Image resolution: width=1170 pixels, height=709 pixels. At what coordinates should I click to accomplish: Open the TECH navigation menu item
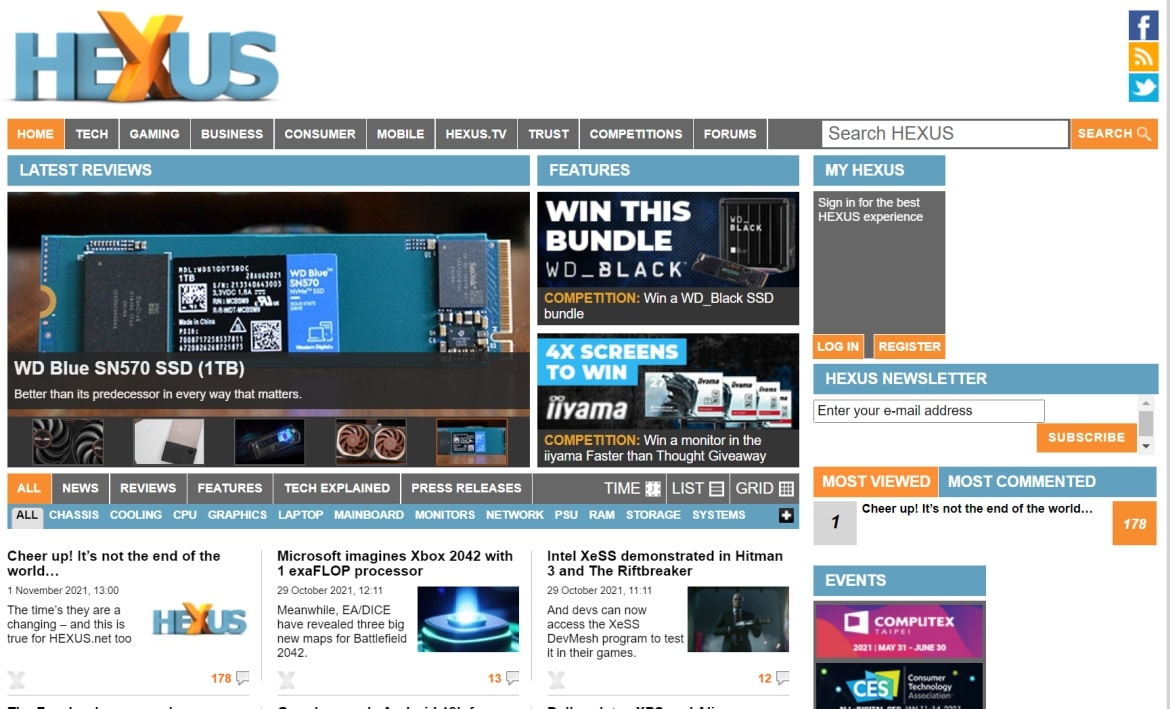92,134
